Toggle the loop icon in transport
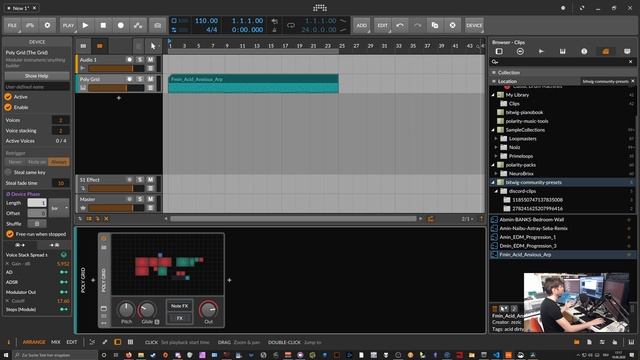Screen dimensions: 640x360 [x=291, y=25]
